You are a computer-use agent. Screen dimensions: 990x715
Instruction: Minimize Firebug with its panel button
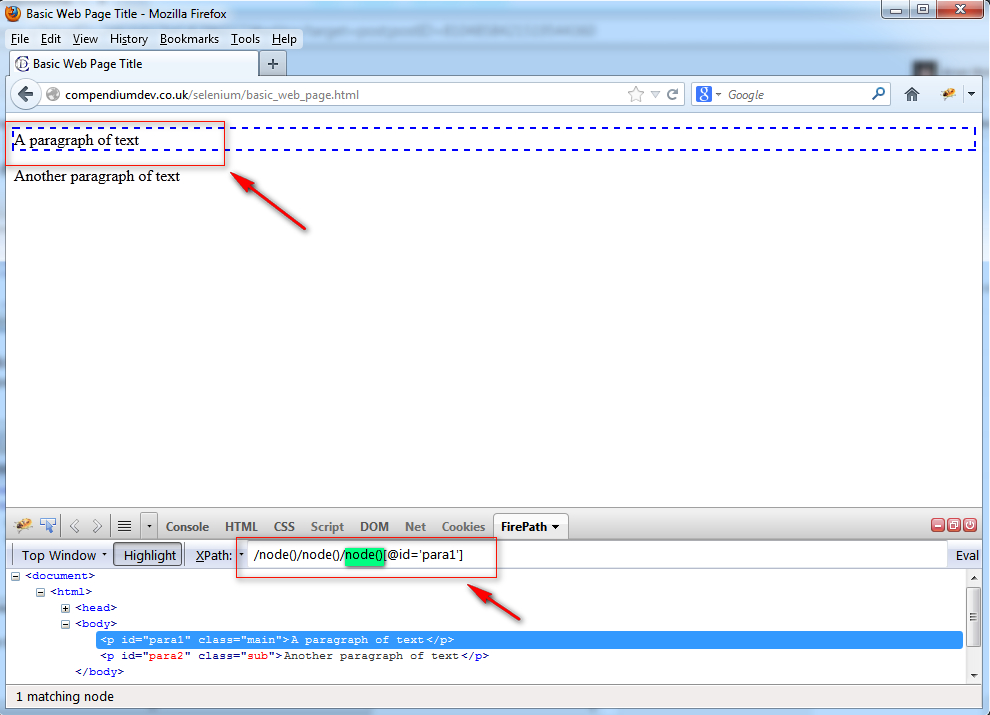point(938,524)
